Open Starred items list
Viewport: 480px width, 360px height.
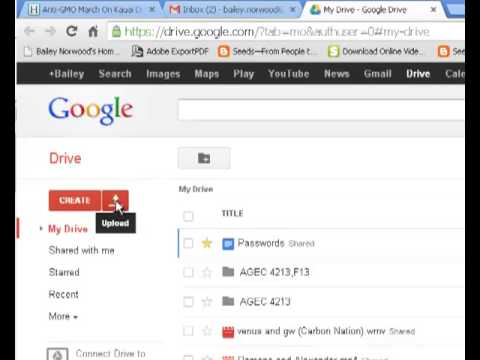click(x=64, y=272)
